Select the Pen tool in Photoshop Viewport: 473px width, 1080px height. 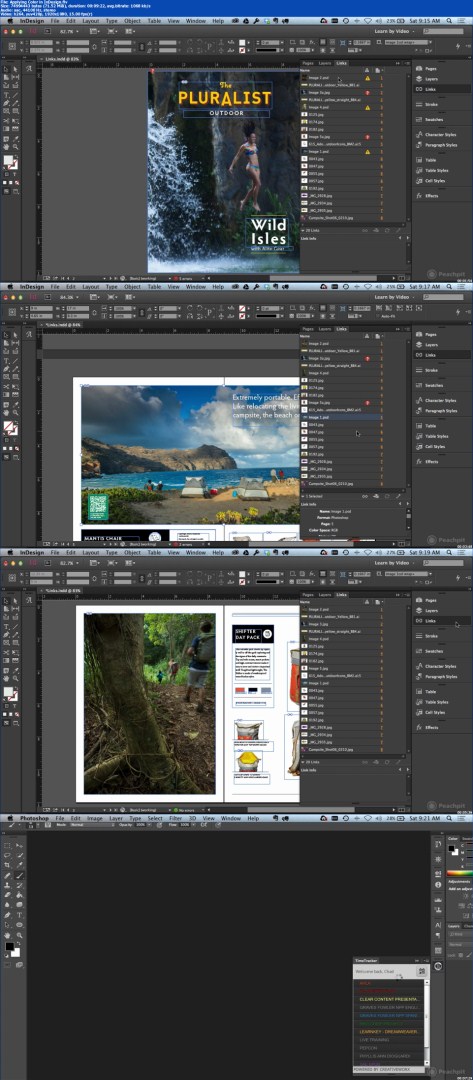click(x=8, y=915)
